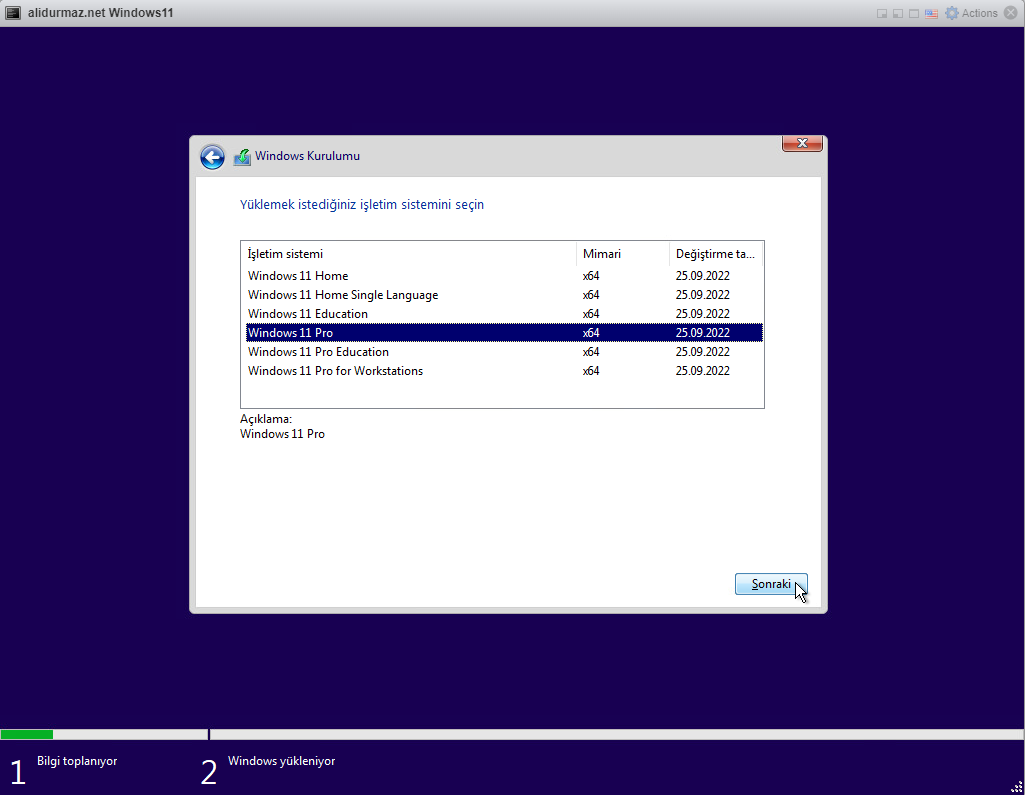Image resolution: width=1025 pixels, height=795 pixels.
Task: Select Windows 11 Home edition
Action: click(x=297, y=275)
